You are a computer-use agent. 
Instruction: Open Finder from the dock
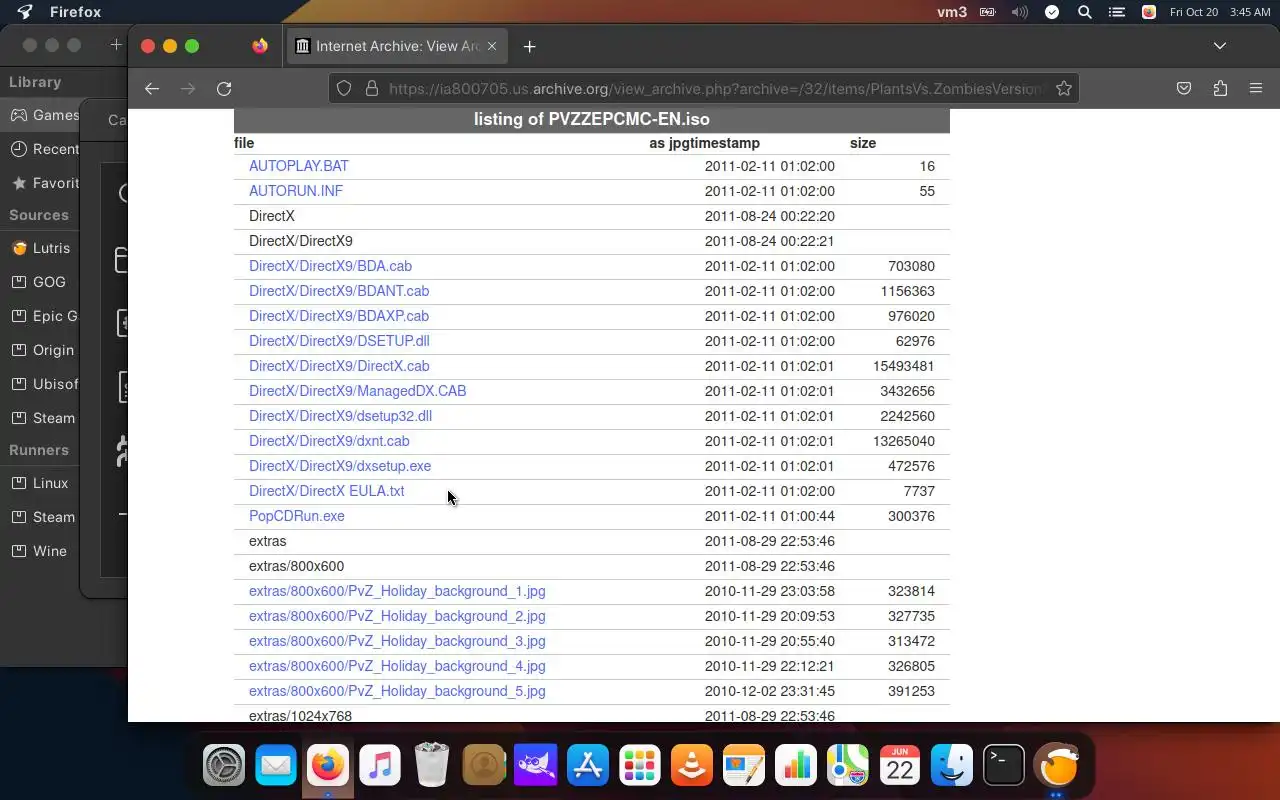(x=952, y=766)
